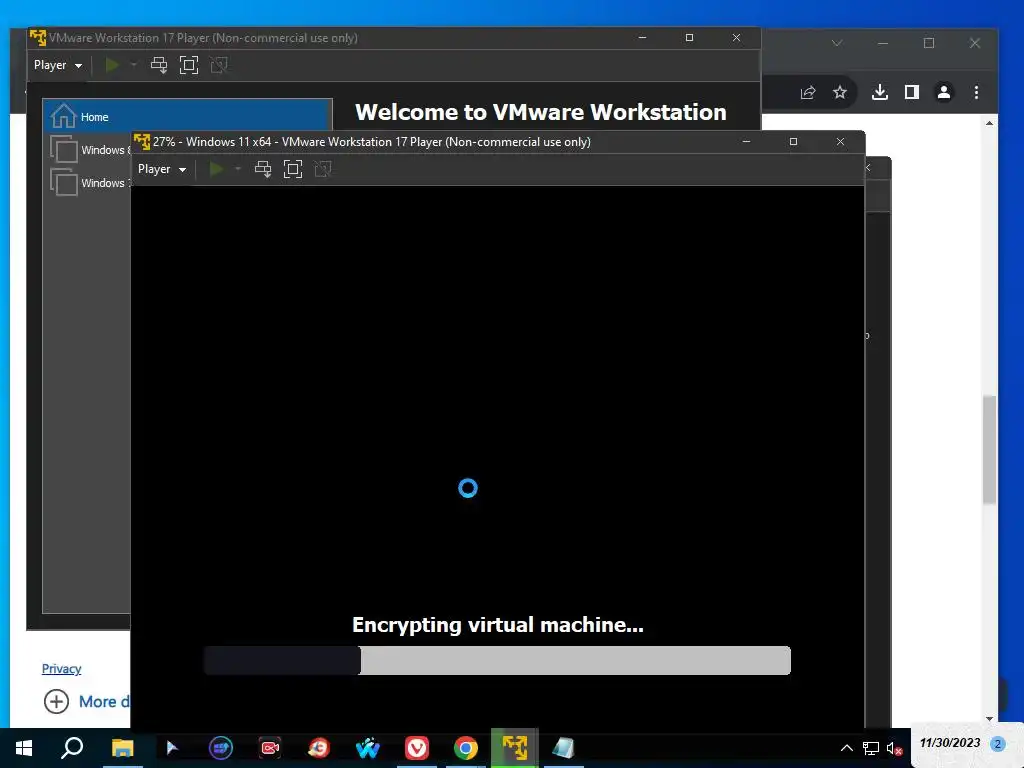1024x768 pixels.
Task: Click Send Ctrl+Alt+Del icon in back VMware window
Action: 159,65
